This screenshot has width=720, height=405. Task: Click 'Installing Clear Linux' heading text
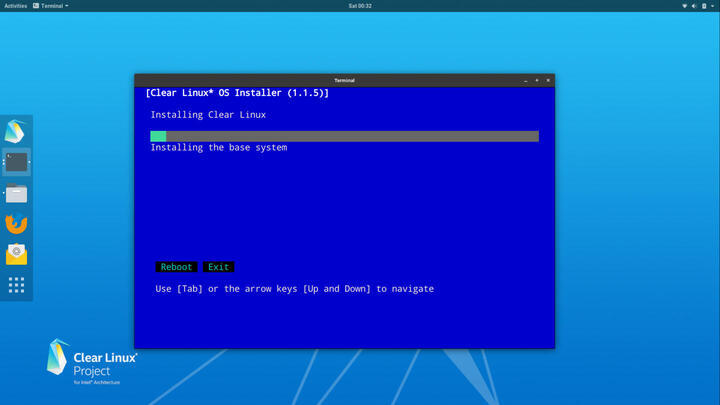click(208, 115)
